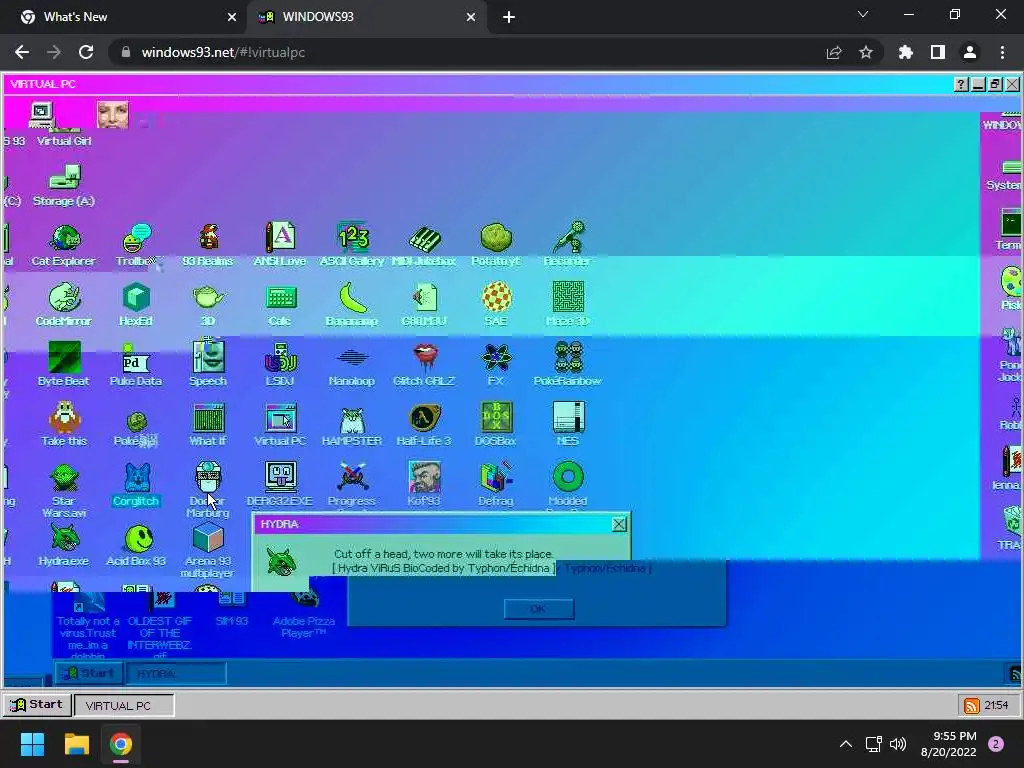Select the inner HYDRA taskbar entry

(176, 673)
